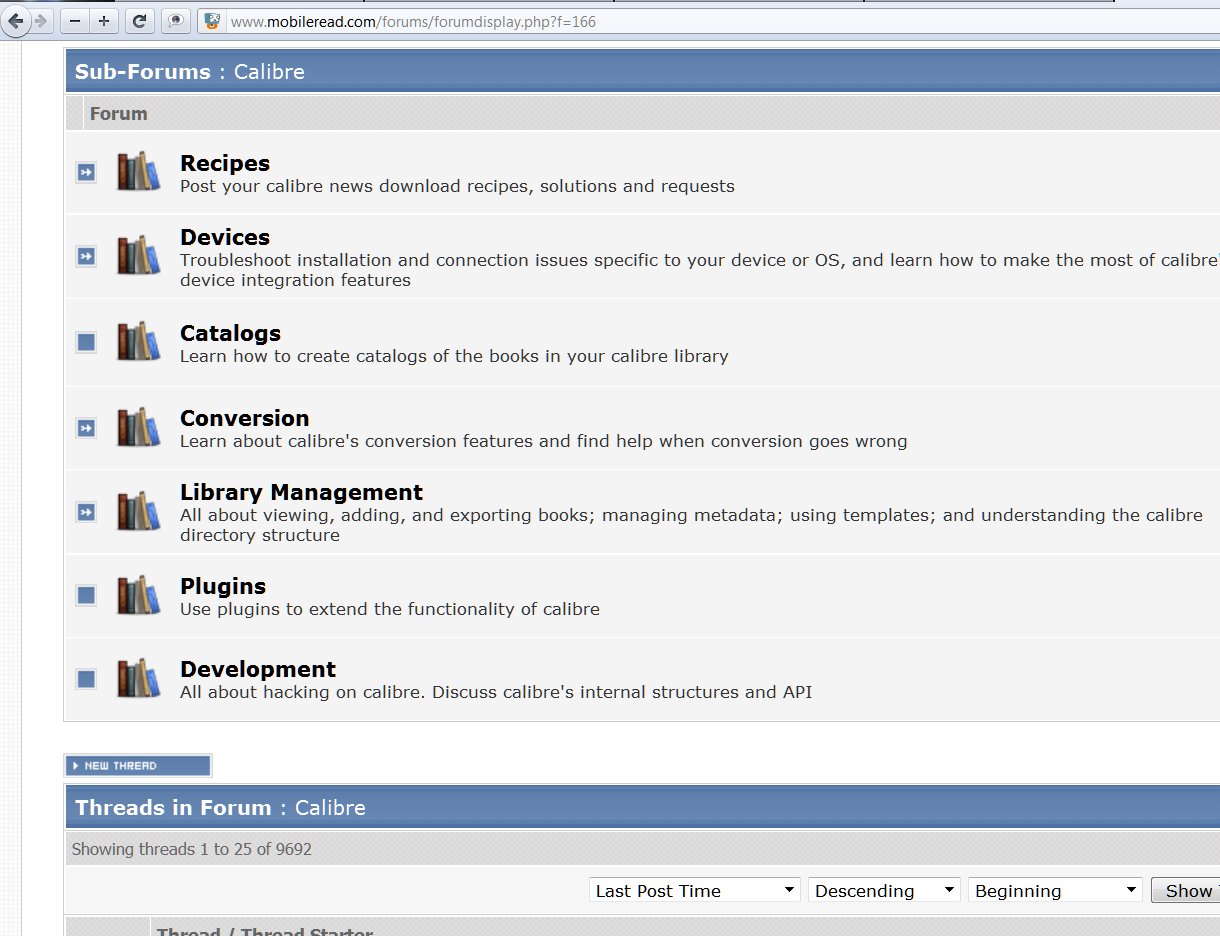Image resolution: width=1220 pixels, height=936 pixels.
Task: Open the Descending order dropdown
Action: pos(884,890)
